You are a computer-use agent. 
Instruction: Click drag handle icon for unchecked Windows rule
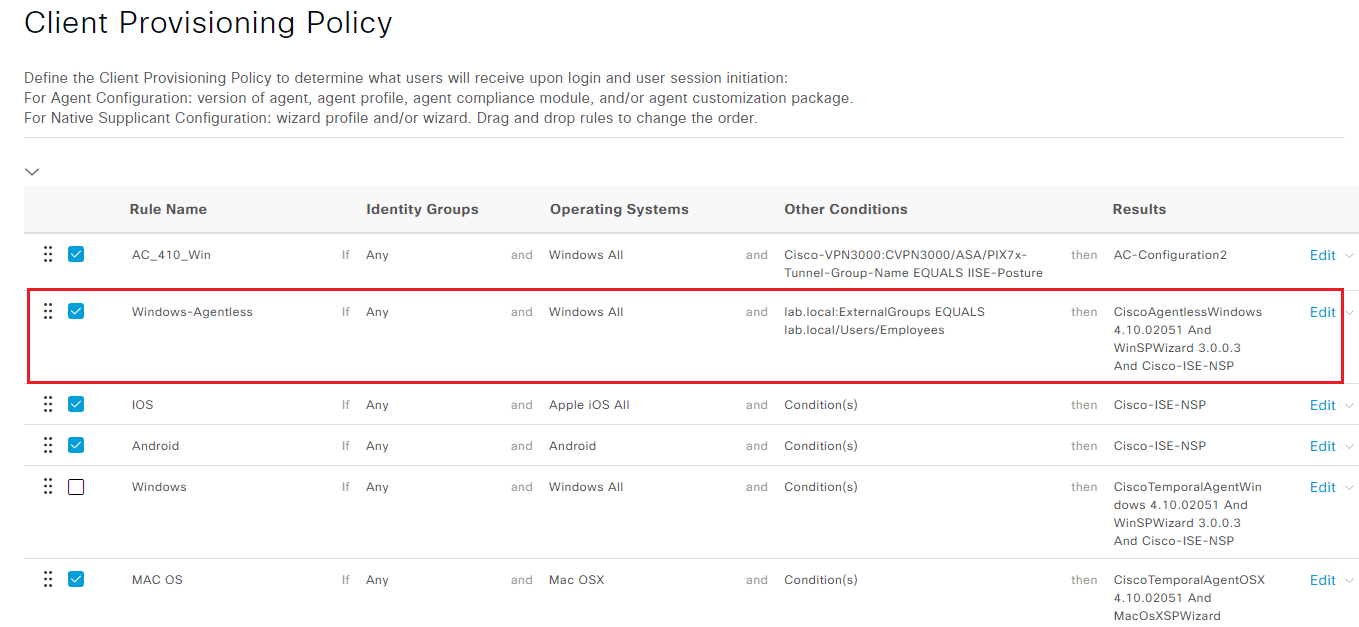pos(48,486)
